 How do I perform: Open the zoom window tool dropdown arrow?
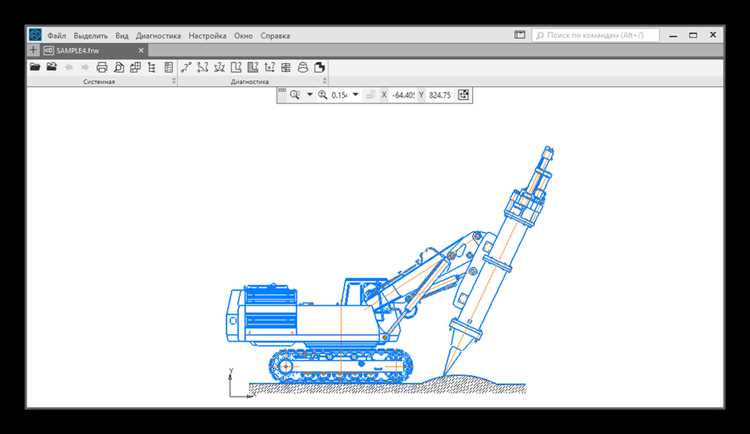pos(309,95)
